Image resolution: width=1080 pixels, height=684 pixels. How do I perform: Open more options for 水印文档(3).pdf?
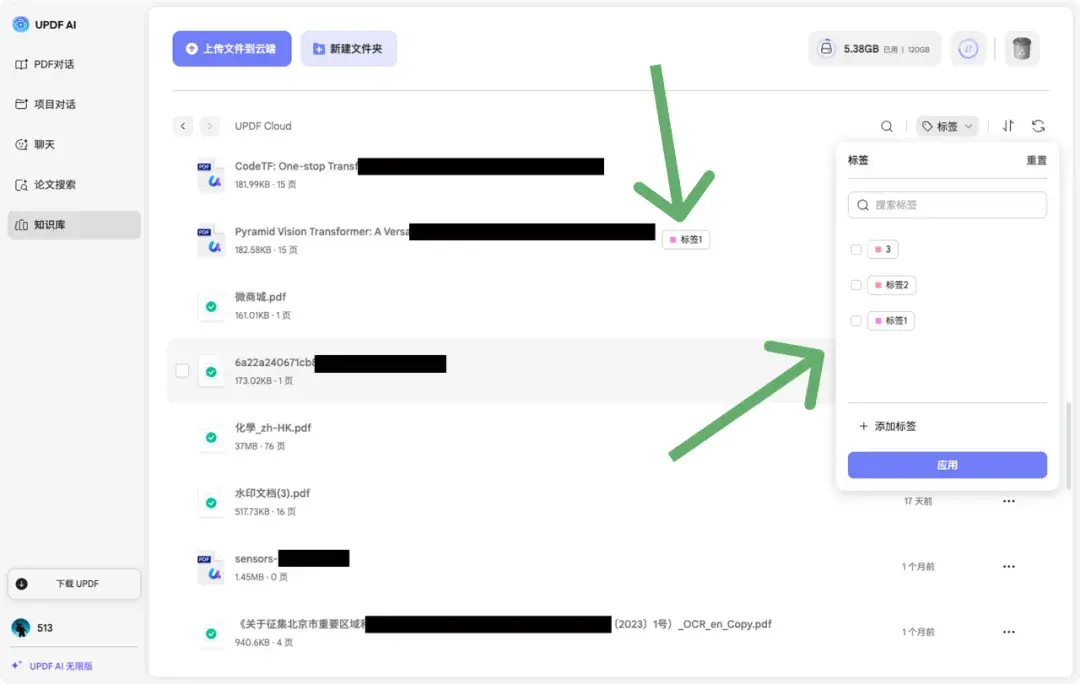click(1008, 501)
